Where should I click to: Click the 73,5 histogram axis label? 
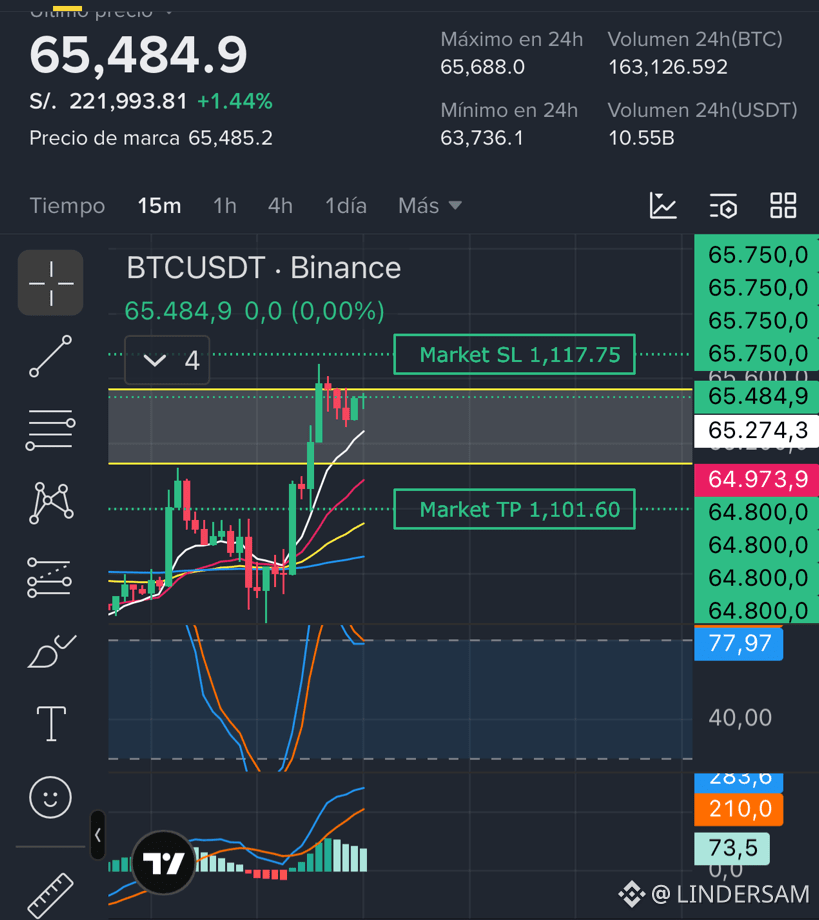point(732,848)
